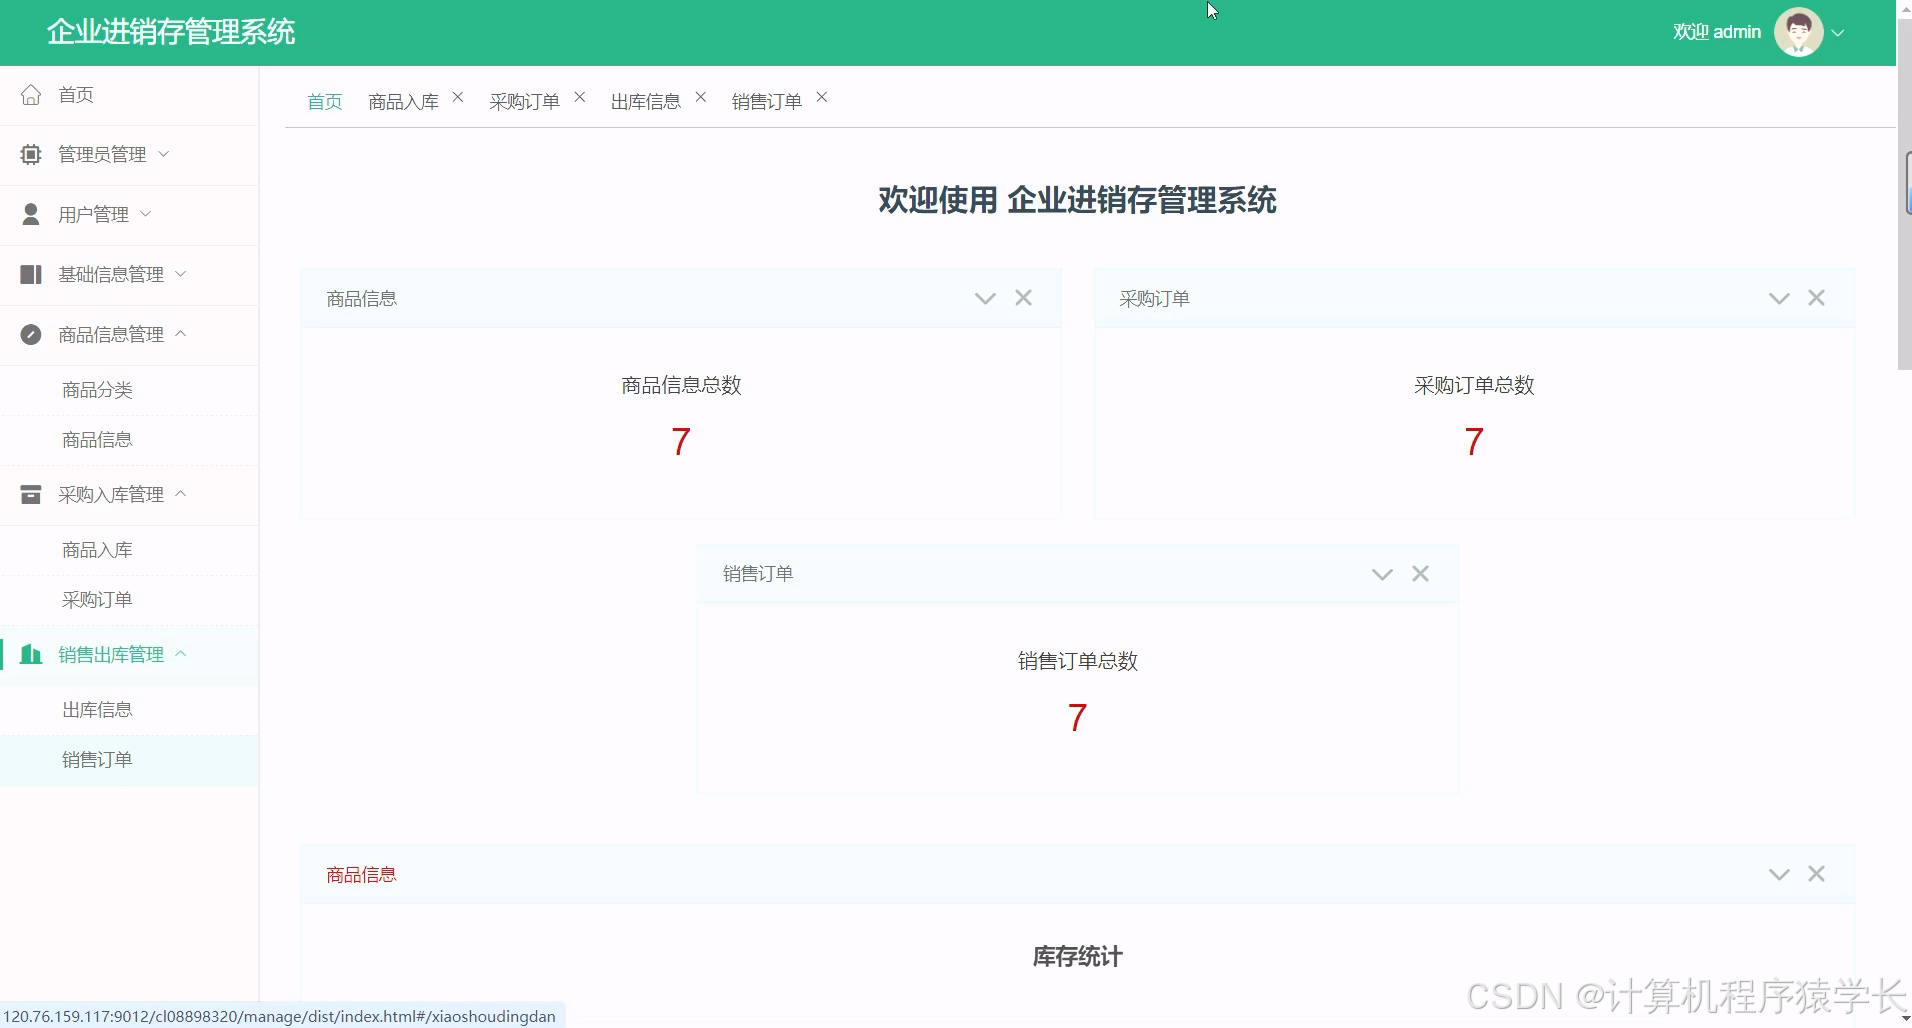The image size is (1912, 1028).
Task: Collapse the 商品信息 card via its chevron
Action: [985, 298]
